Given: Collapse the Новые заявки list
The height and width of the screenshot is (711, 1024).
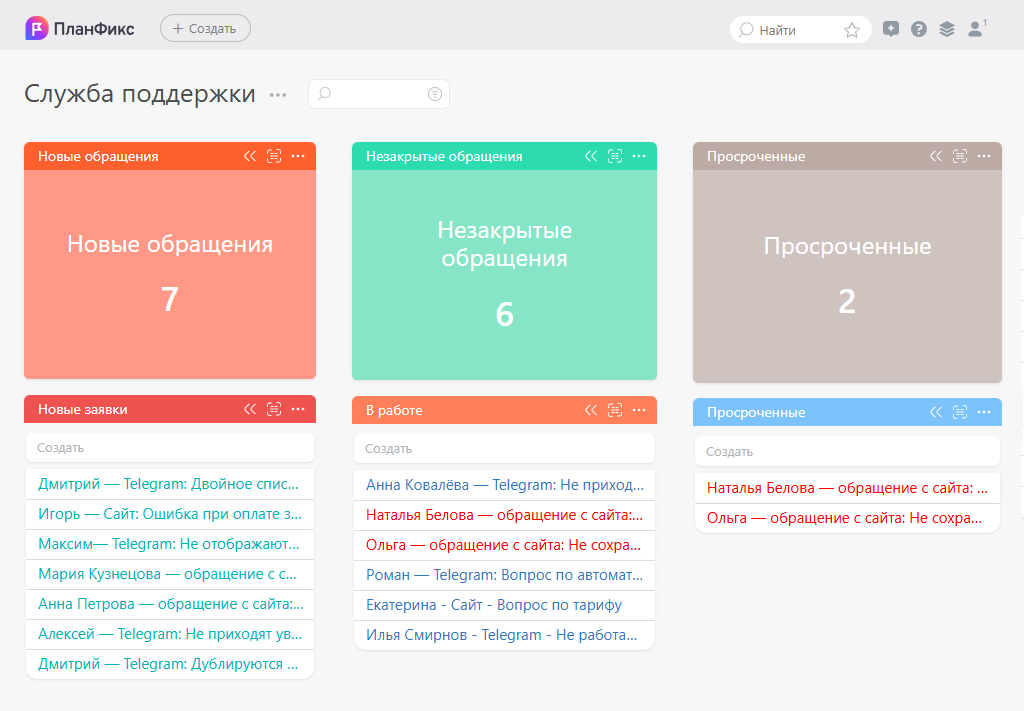Looking at the screenshot, I should pyautogui.click(x=249, y=409).
